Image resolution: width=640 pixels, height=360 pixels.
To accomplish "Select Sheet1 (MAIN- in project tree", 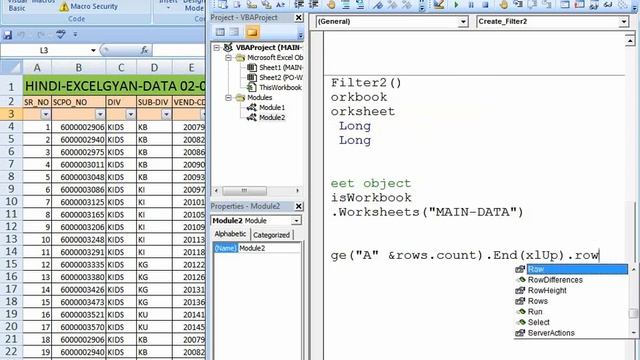I will pyautogui.click(x=281, y=67).
